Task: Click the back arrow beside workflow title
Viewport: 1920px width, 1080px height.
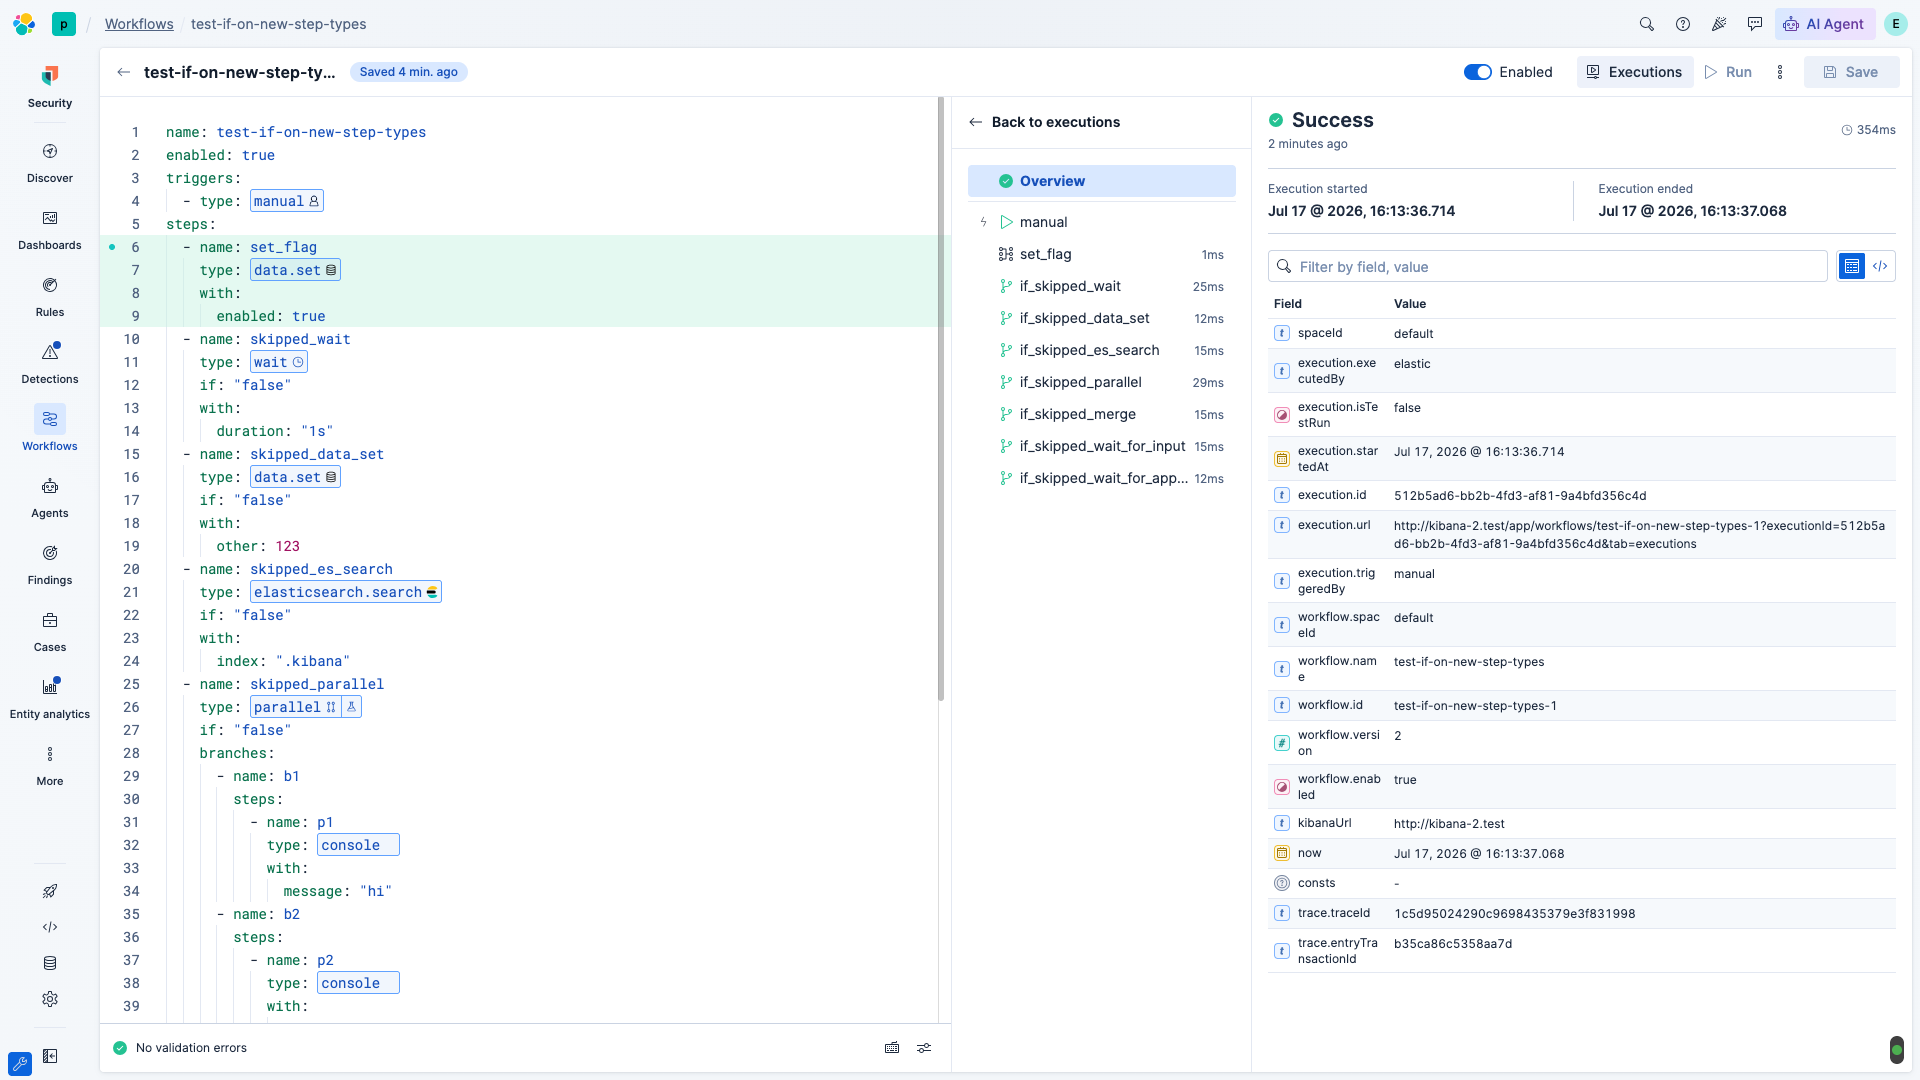Action: tap(123, 72)
